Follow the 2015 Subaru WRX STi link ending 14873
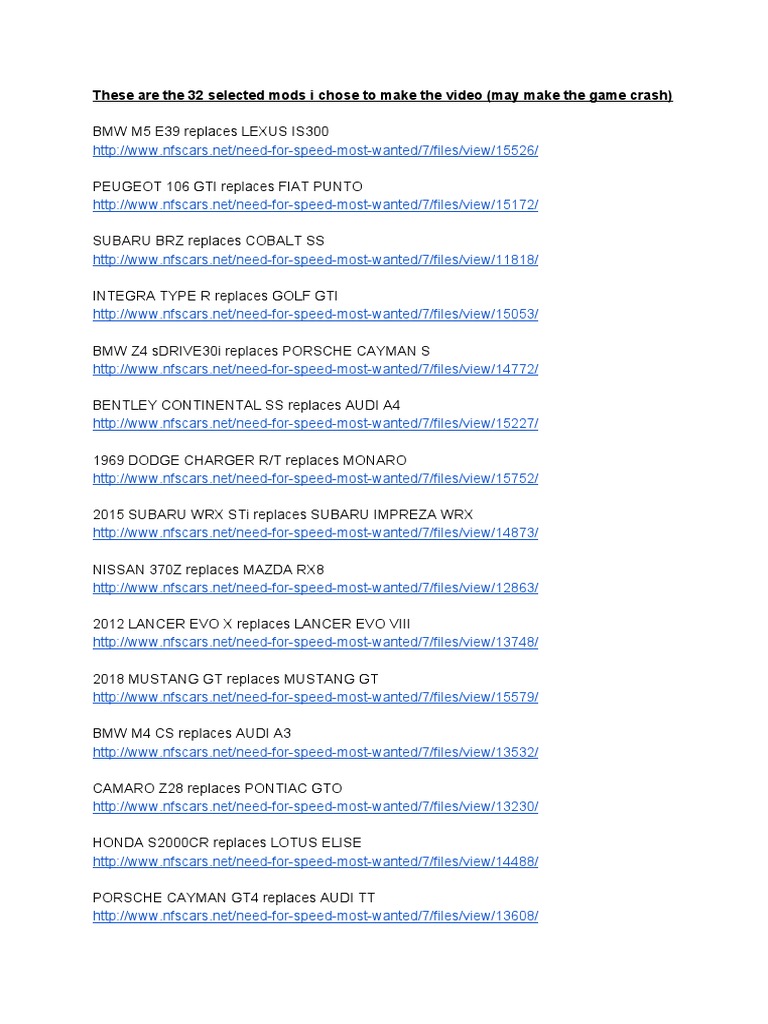This screenshot has width=768, height=1024. pyautogui.click(x=315, y=533)
